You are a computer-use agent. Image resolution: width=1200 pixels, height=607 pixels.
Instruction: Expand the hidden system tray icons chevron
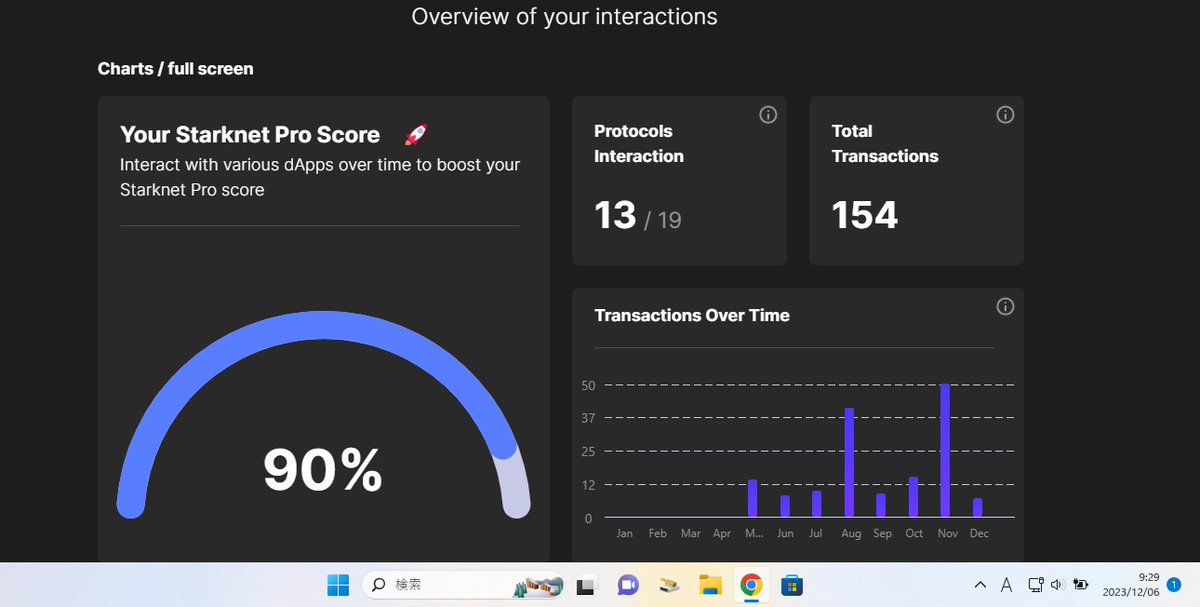981,585
